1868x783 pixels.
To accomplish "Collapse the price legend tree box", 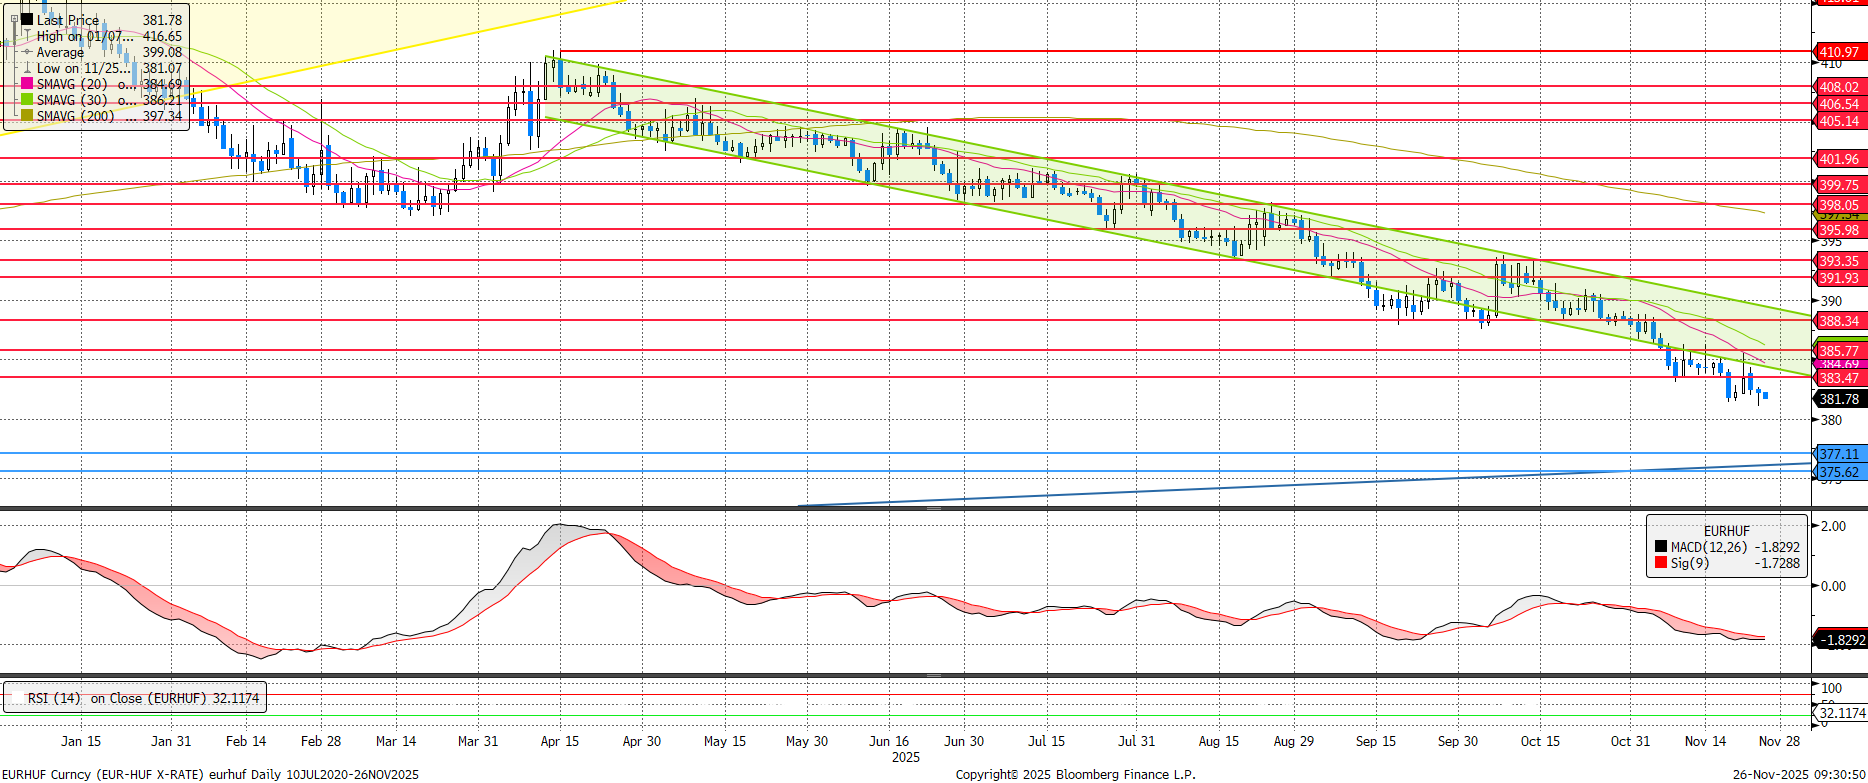I will pos(14,19).
